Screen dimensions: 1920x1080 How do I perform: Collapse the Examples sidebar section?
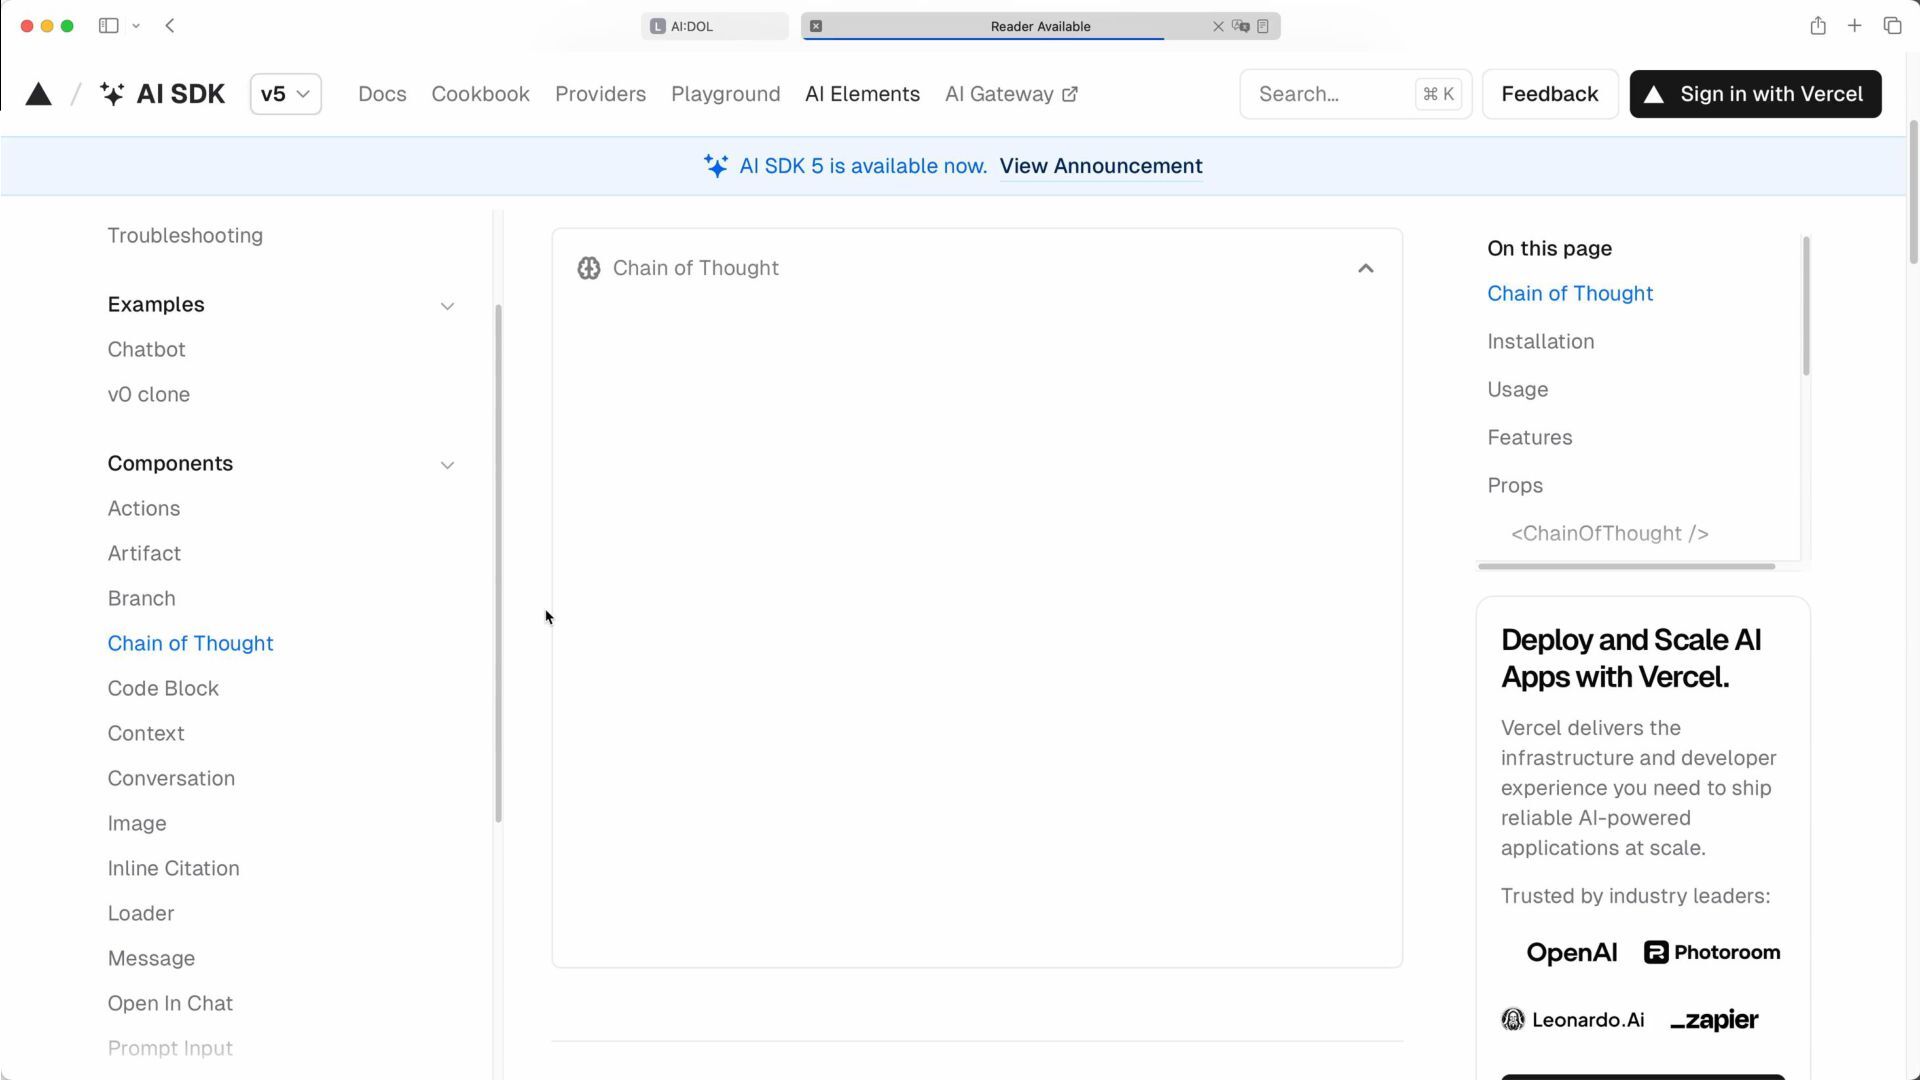(447, 306)
